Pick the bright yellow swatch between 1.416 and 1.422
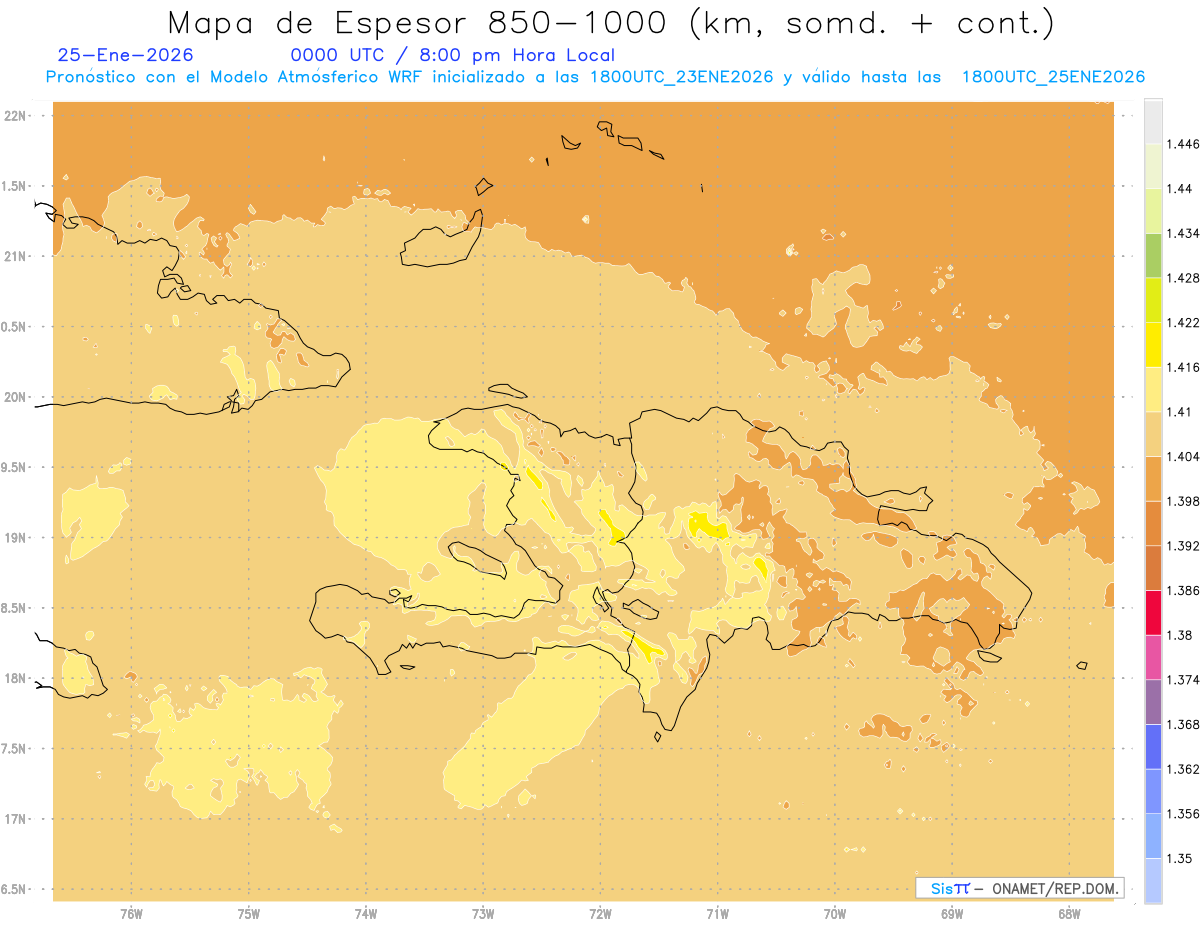 tap(1153, 345)
